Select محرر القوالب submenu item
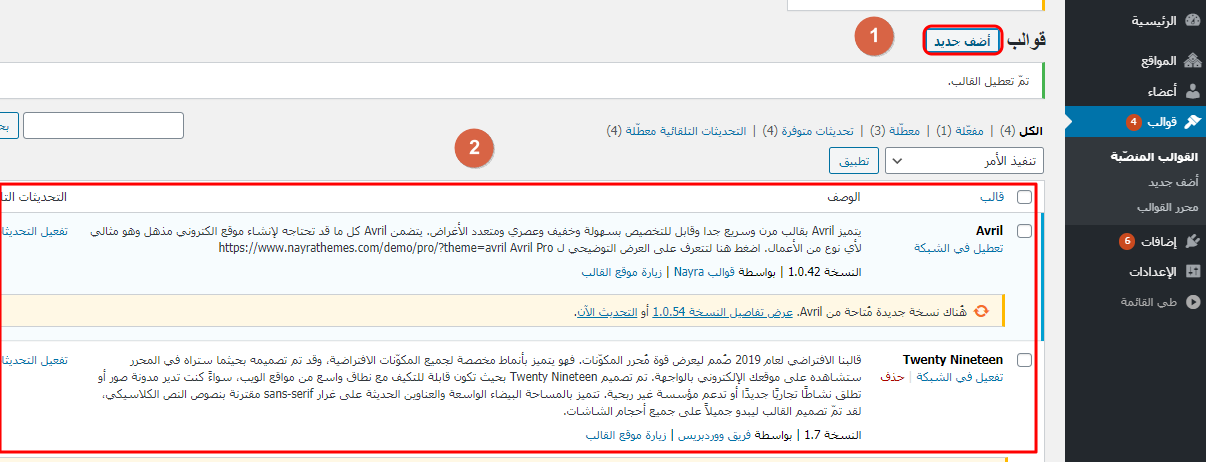This screenshot has height=462, width=1206. point(1166,207)
